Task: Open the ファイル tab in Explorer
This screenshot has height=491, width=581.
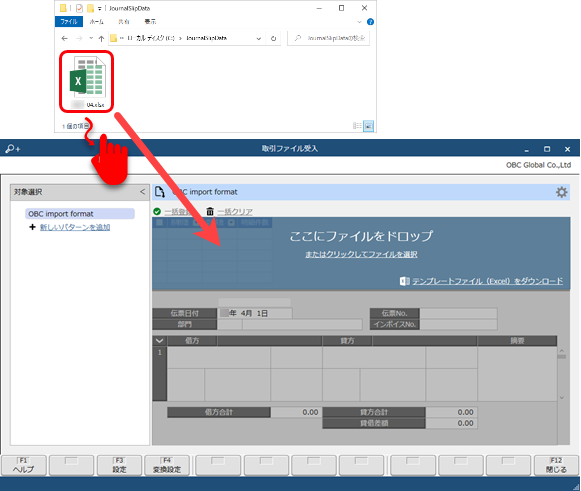Action: coord(69,21)
